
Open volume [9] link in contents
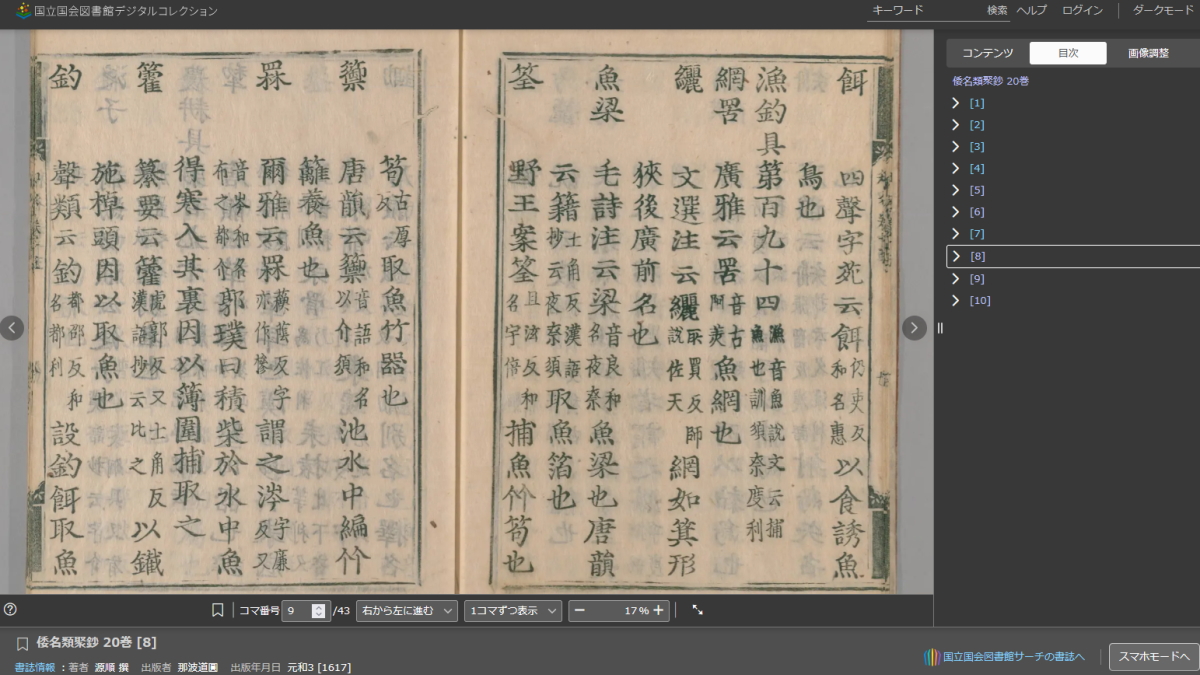[x=977, y=279]
